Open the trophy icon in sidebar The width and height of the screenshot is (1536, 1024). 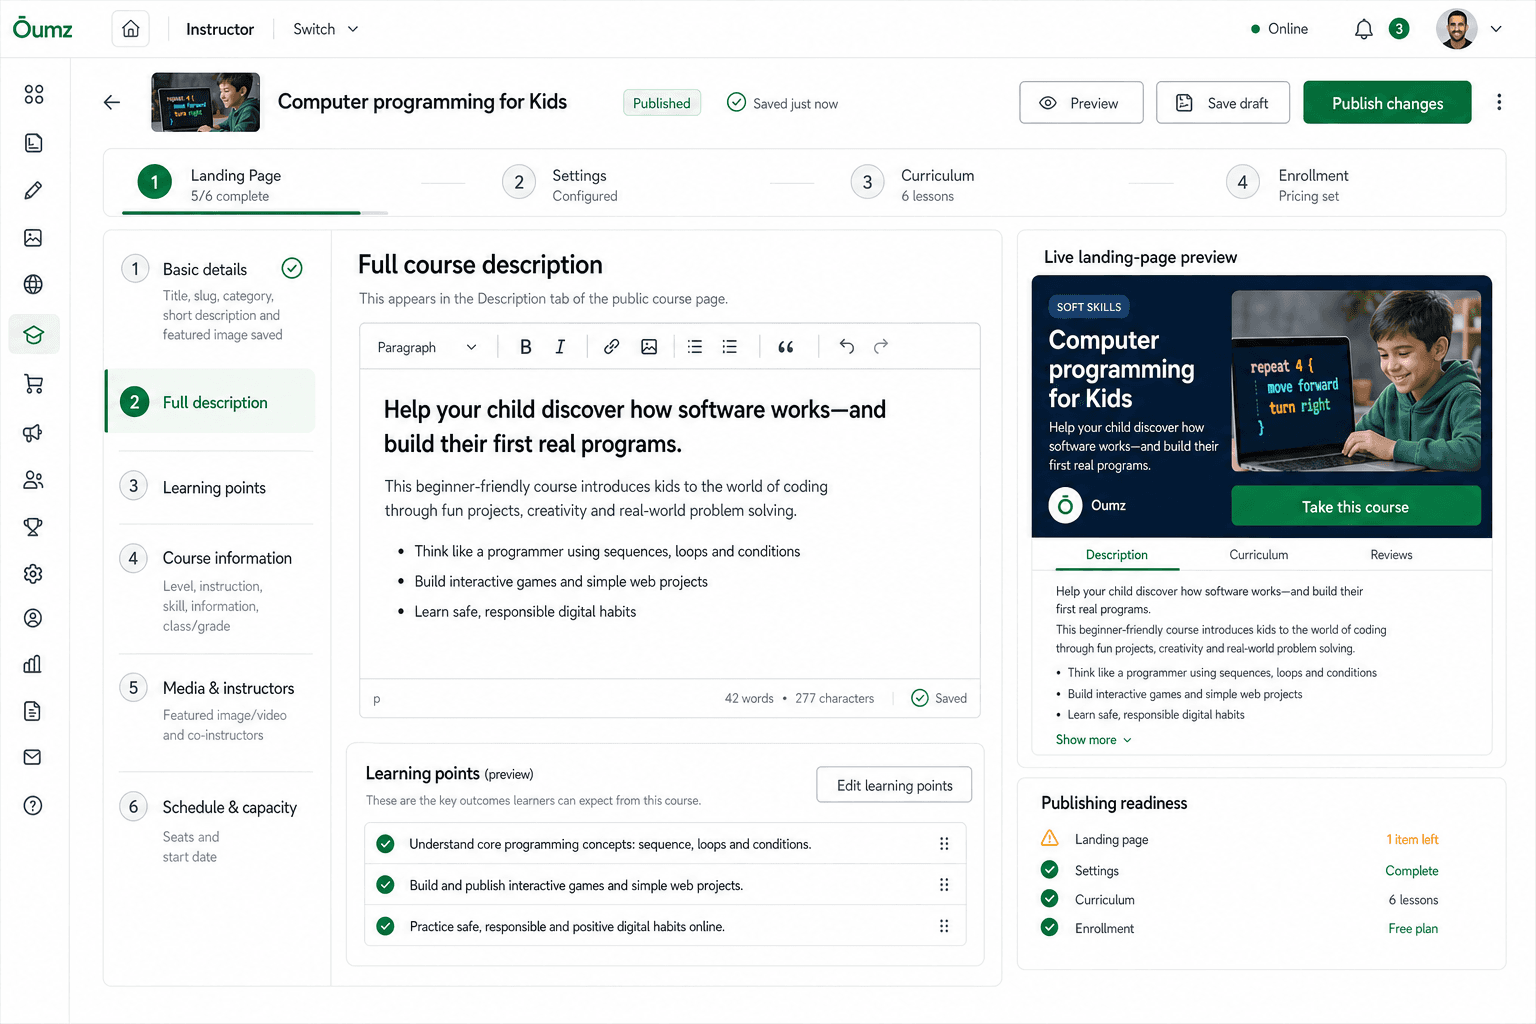point(33,527)
